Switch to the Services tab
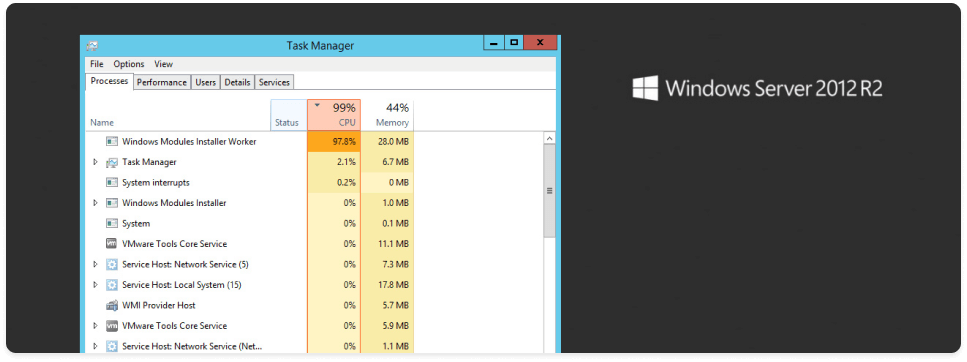The height and width of the screenshot is (362, 967). click(x=274, y=82)
